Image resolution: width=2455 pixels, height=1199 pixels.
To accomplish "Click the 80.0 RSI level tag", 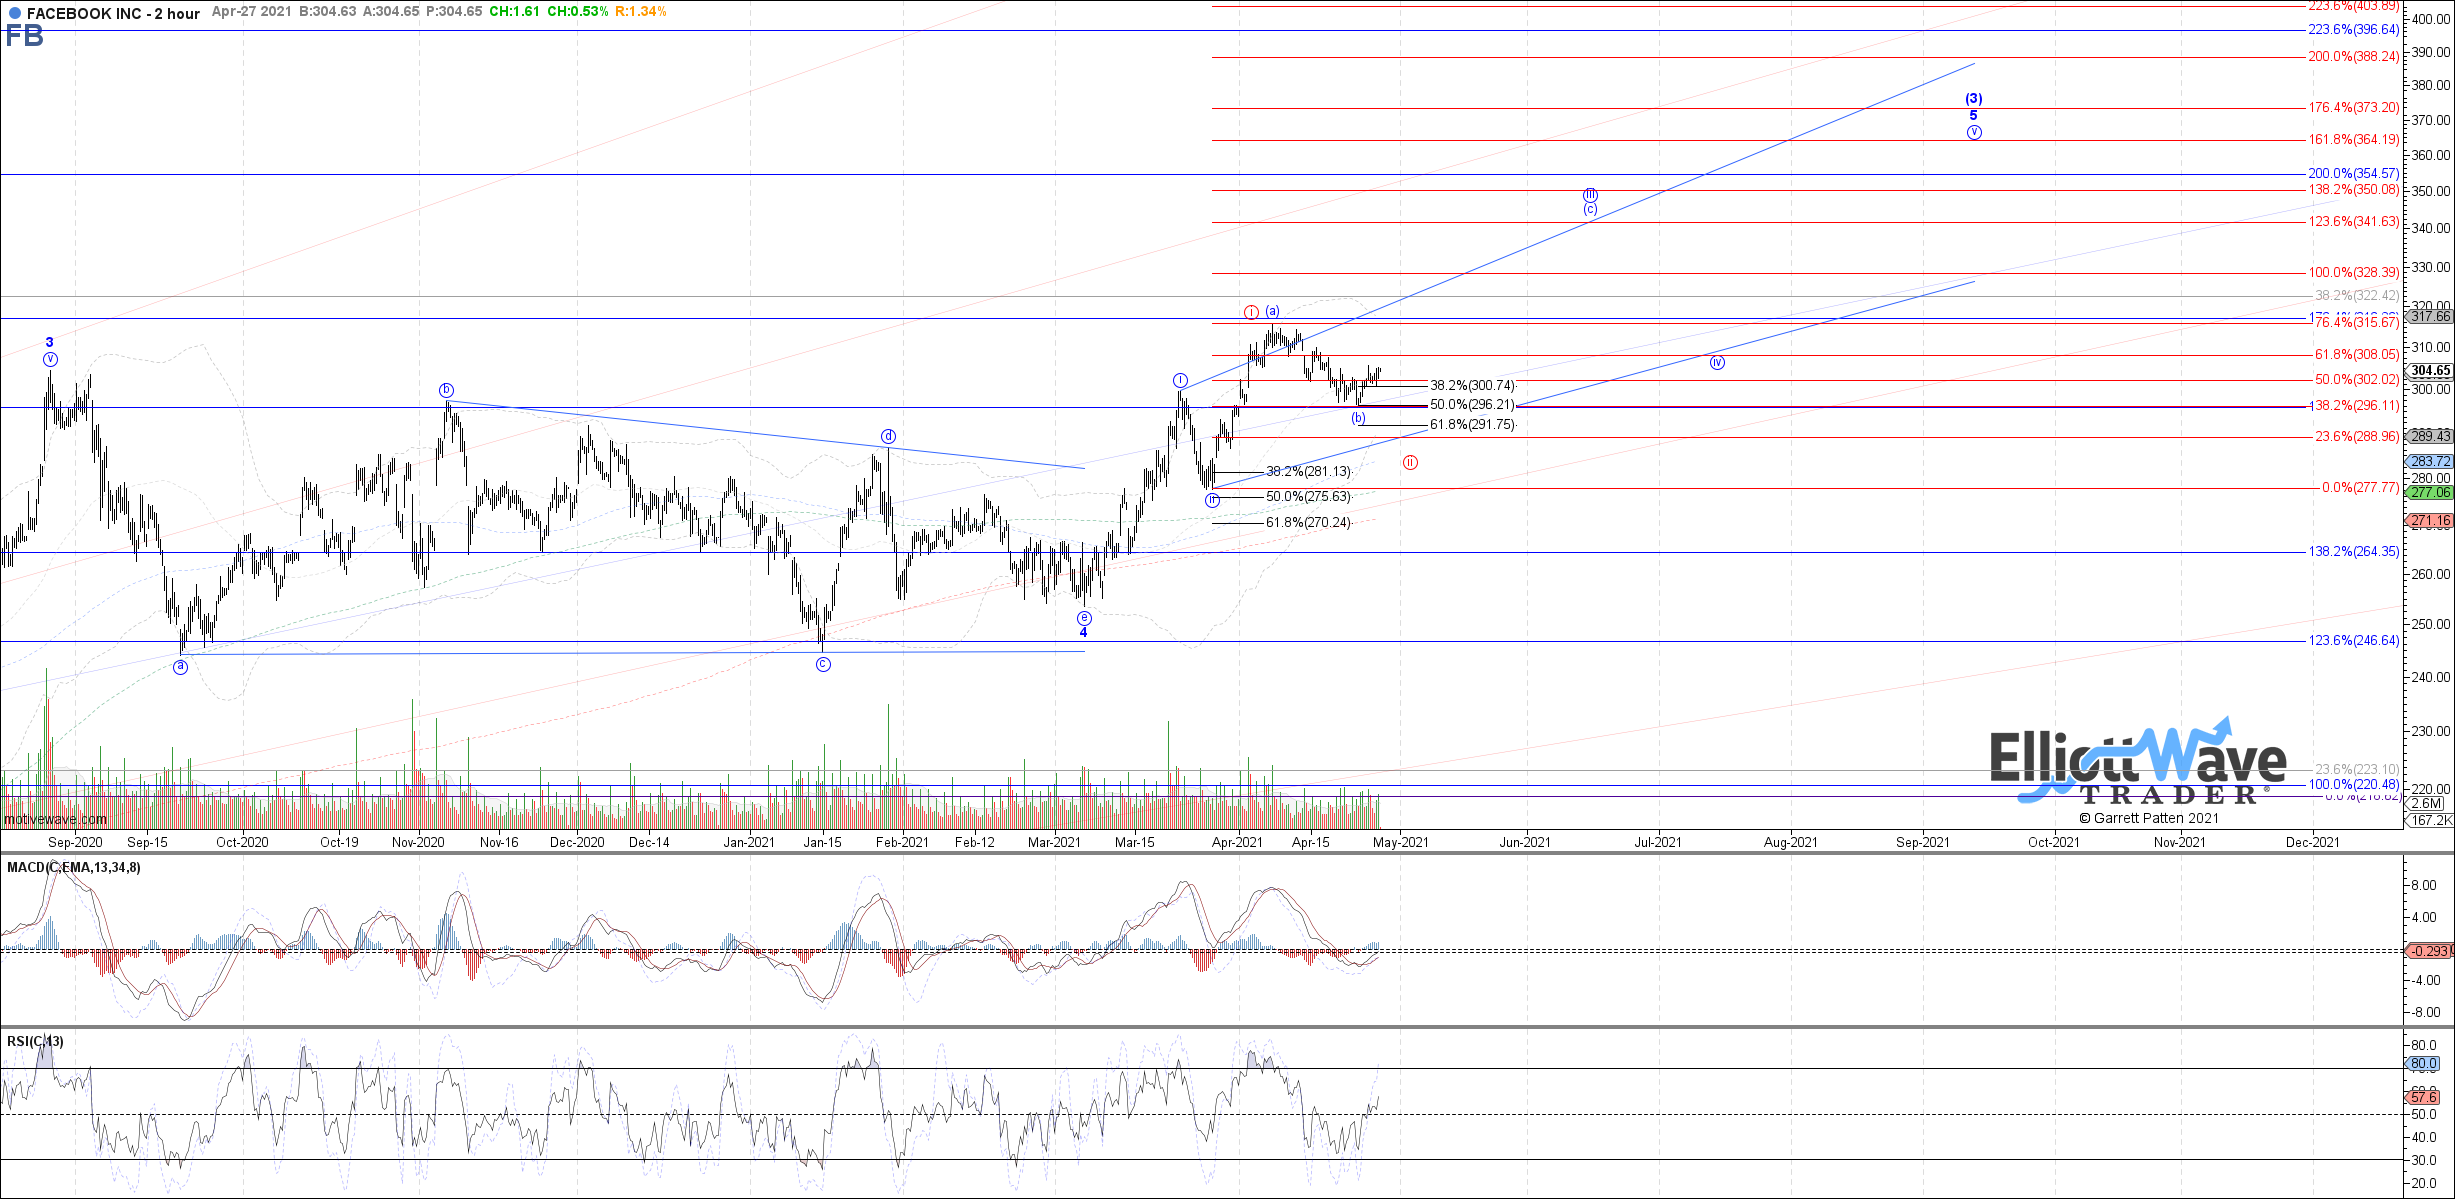I will click(2424, 1063).
